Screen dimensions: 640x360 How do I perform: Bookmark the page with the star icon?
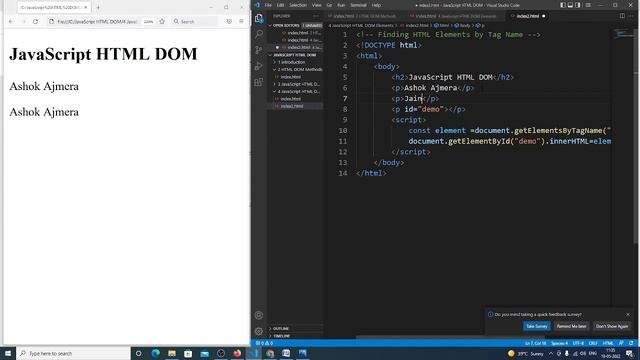[x=162, y=21]
